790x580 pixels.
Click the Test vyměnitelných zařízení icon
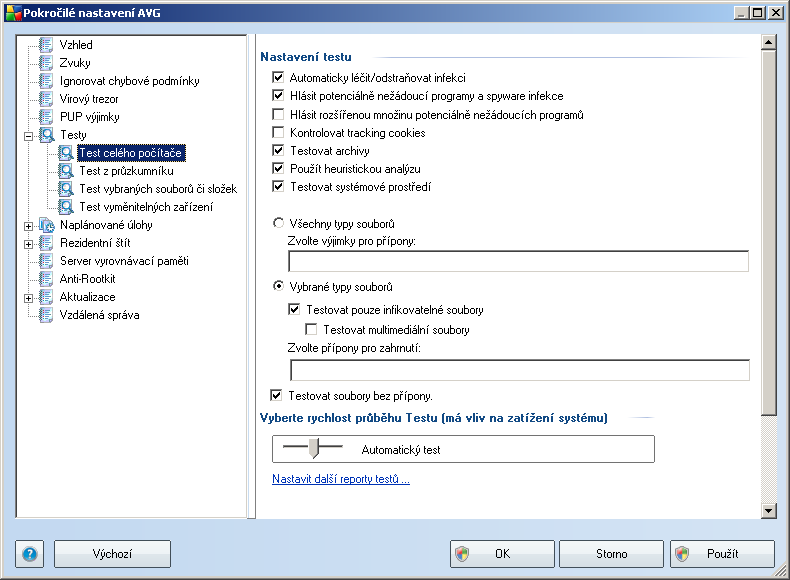[66, 207]
